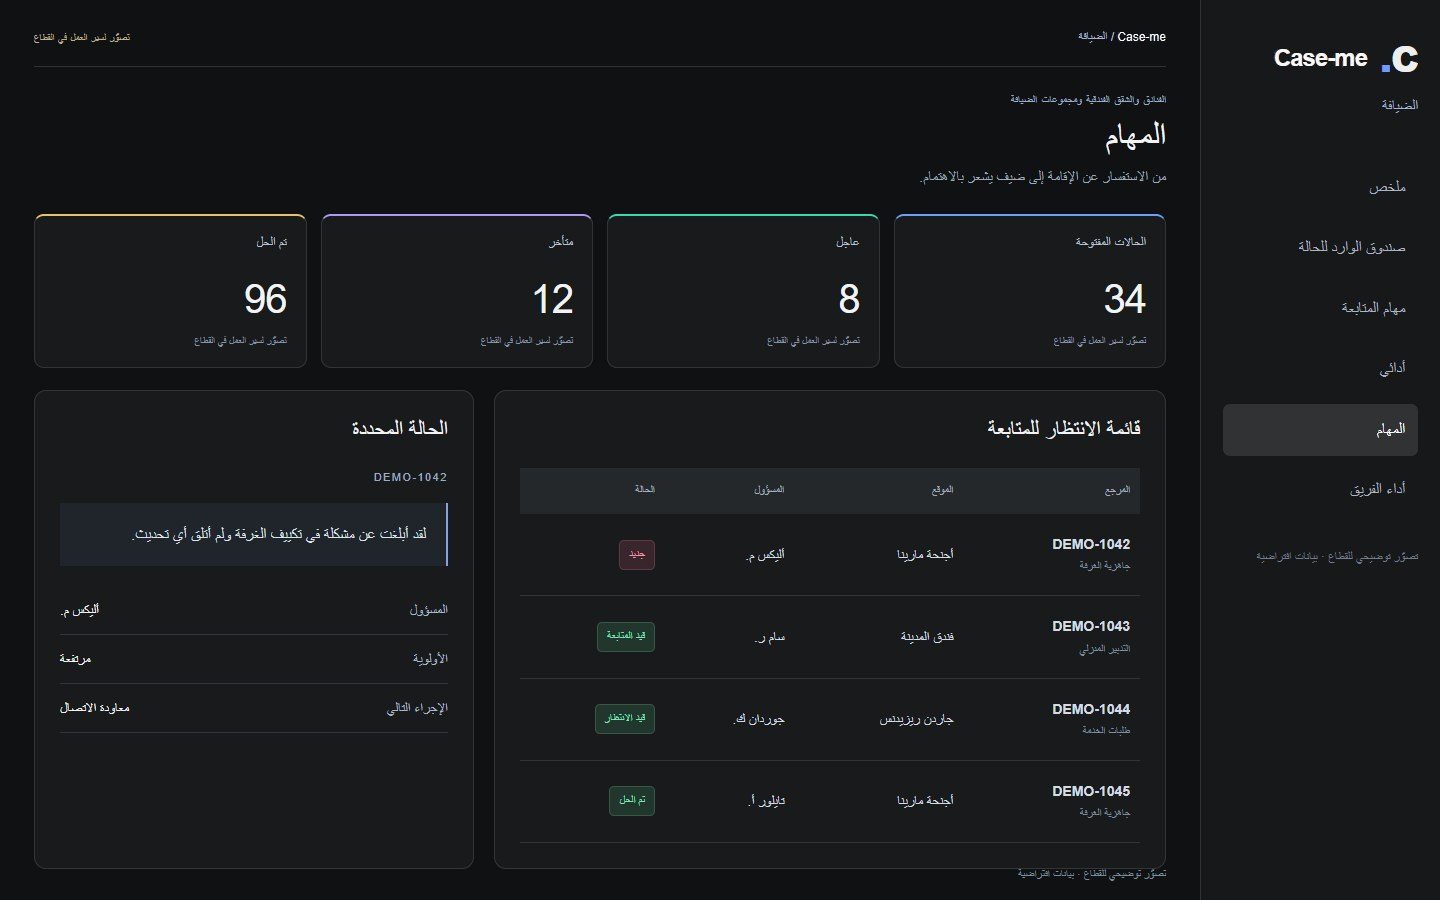Open the عاجل card showing 8
The image size is (1440, 900).
coord(743,291)
